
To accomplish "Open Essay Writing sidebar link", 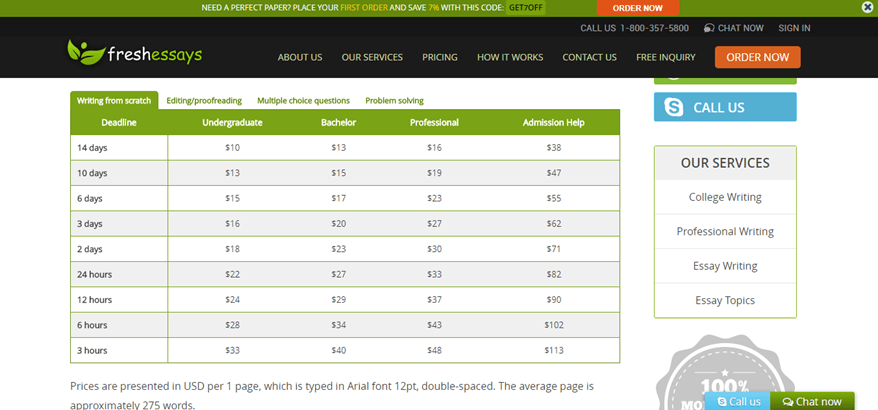I will (725, 266).
